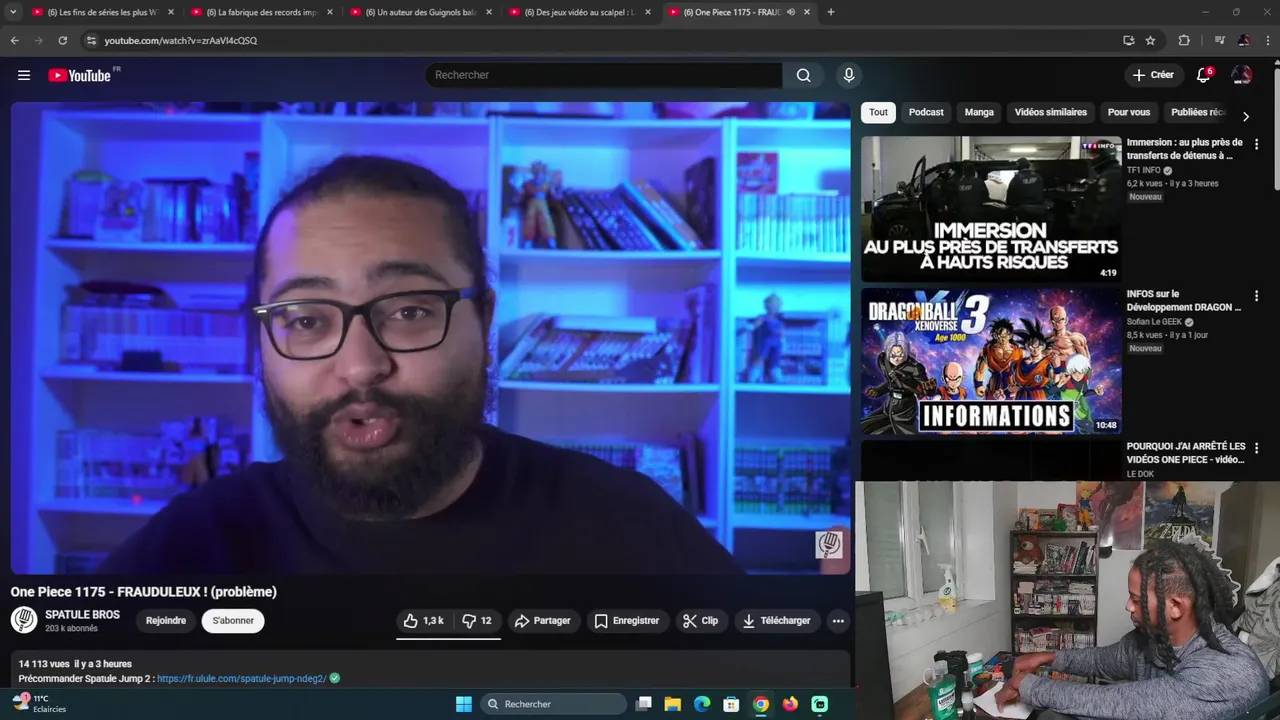Open more actions menu below video
1280x720 pixels.
click(838, 621)
